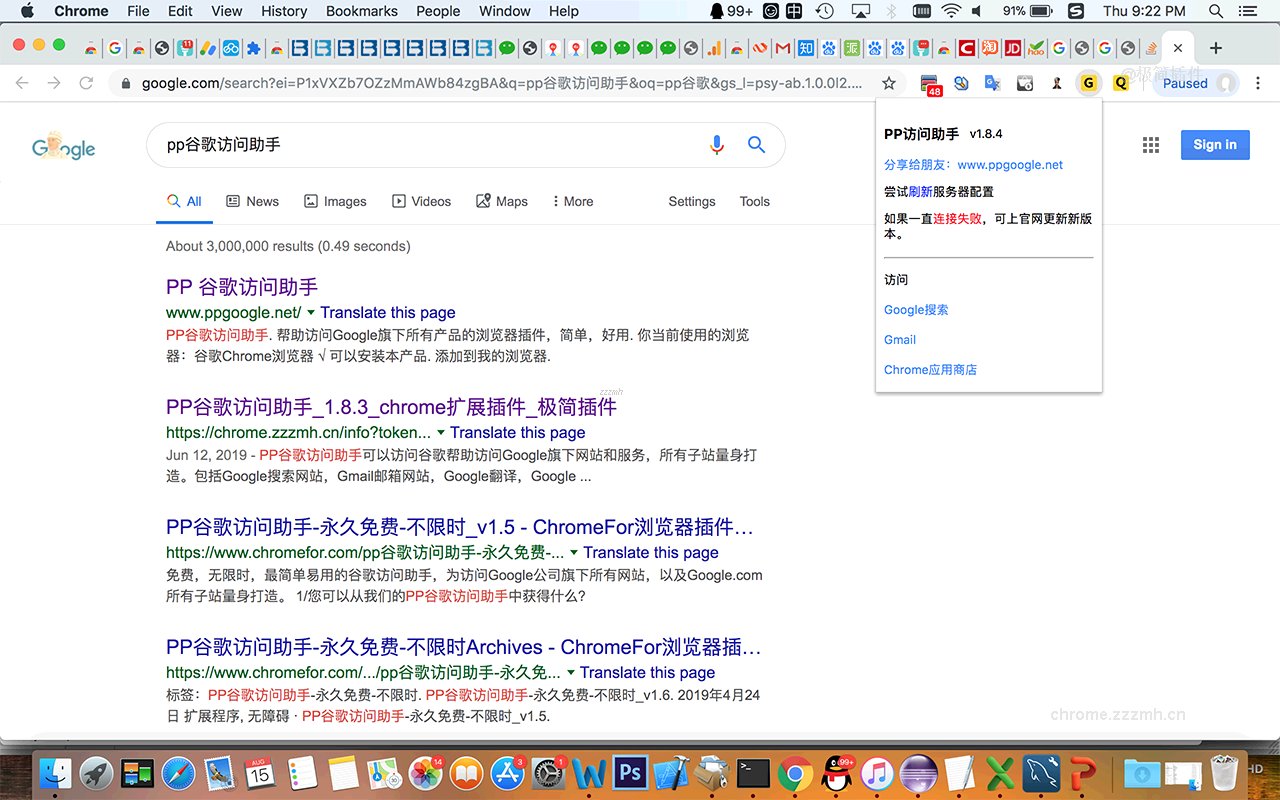Click the Google logo on search page
The image size is (1280, 800).
pyautogui.click(x=63, y=146)
